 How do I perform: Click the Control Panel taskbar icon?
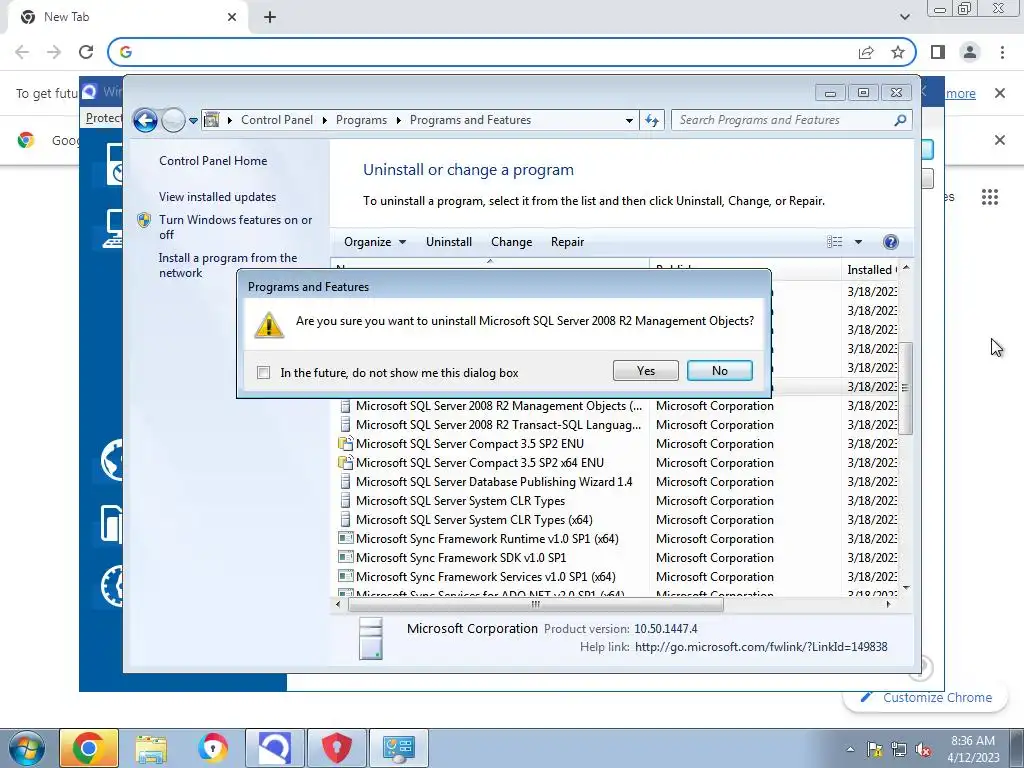399,748
